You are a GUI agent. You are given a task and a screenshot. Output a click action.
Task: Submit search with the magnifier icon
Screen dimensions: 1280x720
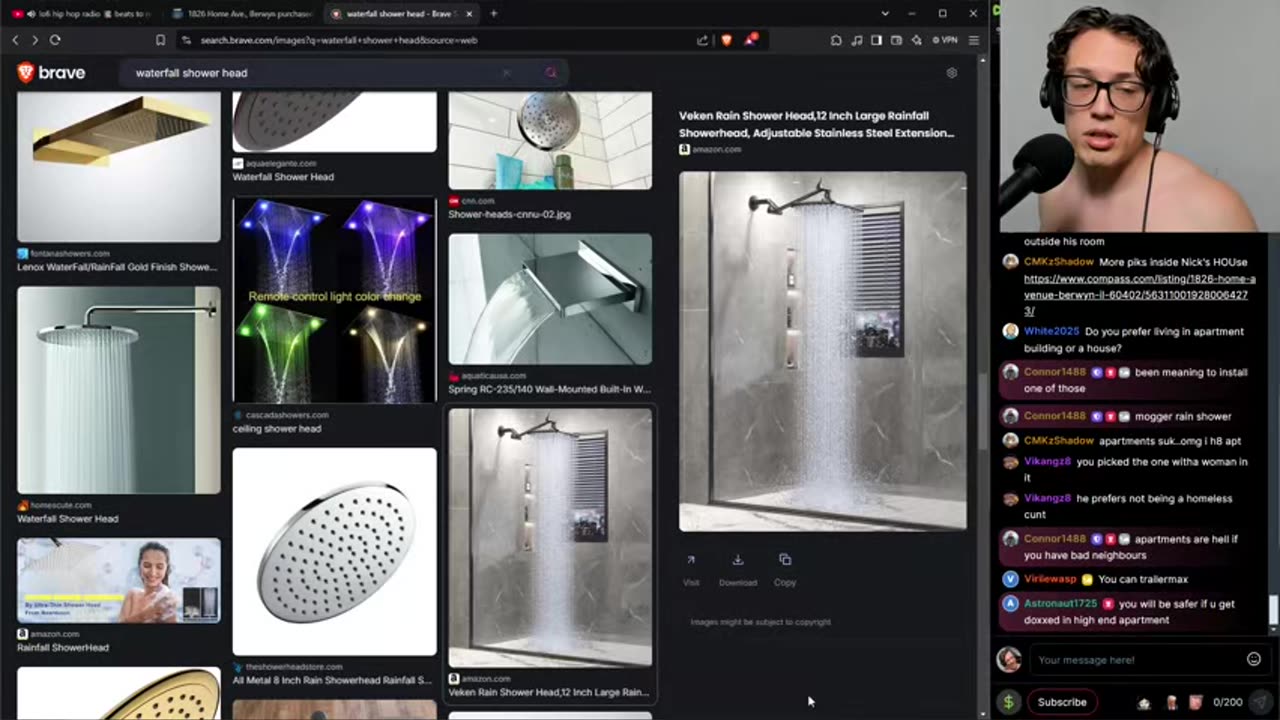[550, 73]
